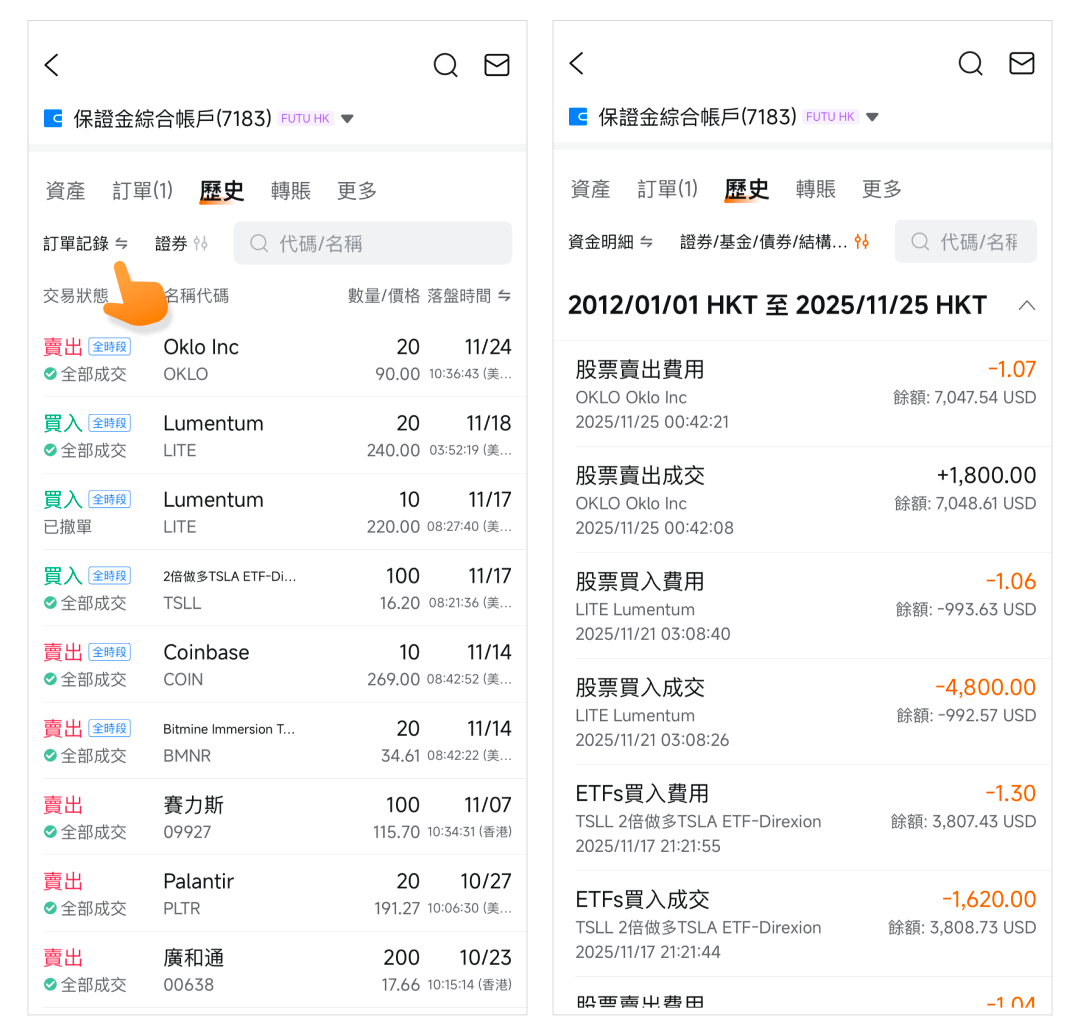Open the 證券 filter sliders icon
Screen dimensions: 1080x1036
click(201, 243)
